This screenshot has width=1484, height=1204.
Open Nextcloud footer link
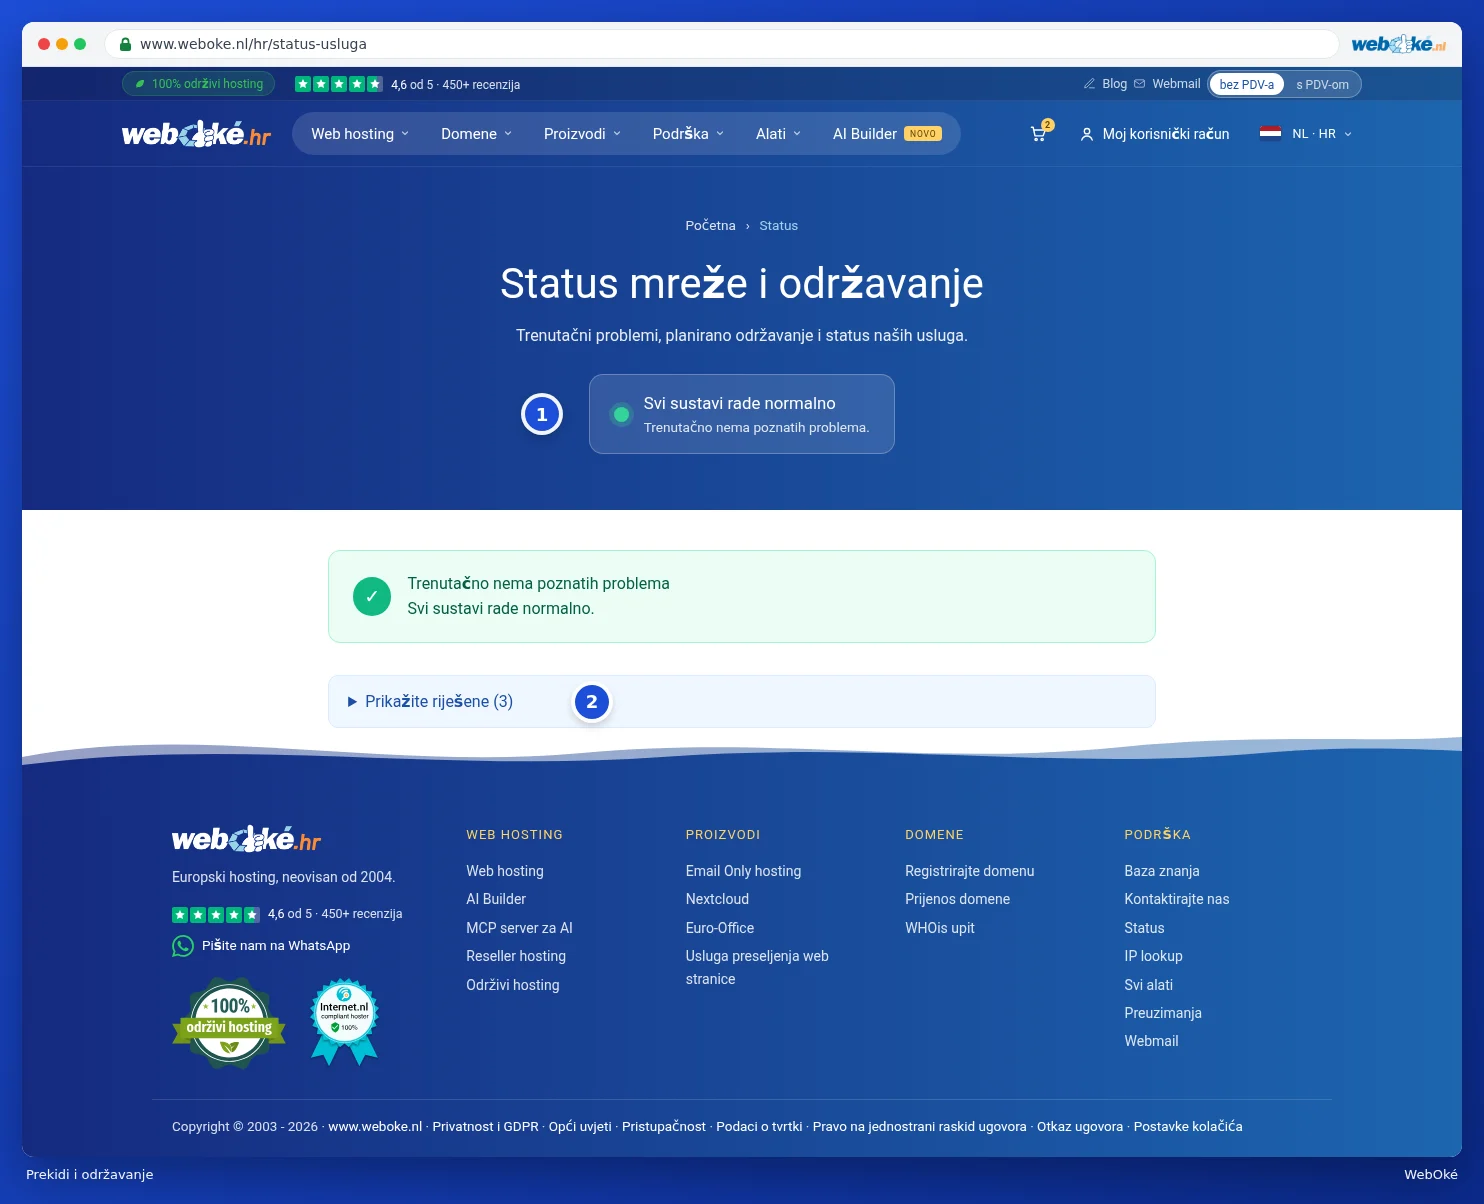717,899
